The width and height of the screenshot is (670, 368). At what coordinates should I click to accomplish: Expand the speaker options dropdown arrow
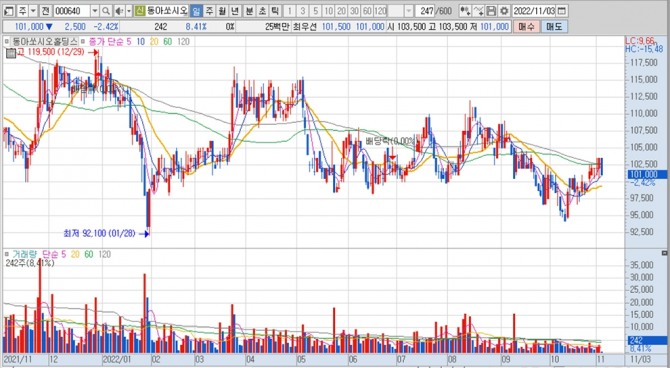(129, 11)
